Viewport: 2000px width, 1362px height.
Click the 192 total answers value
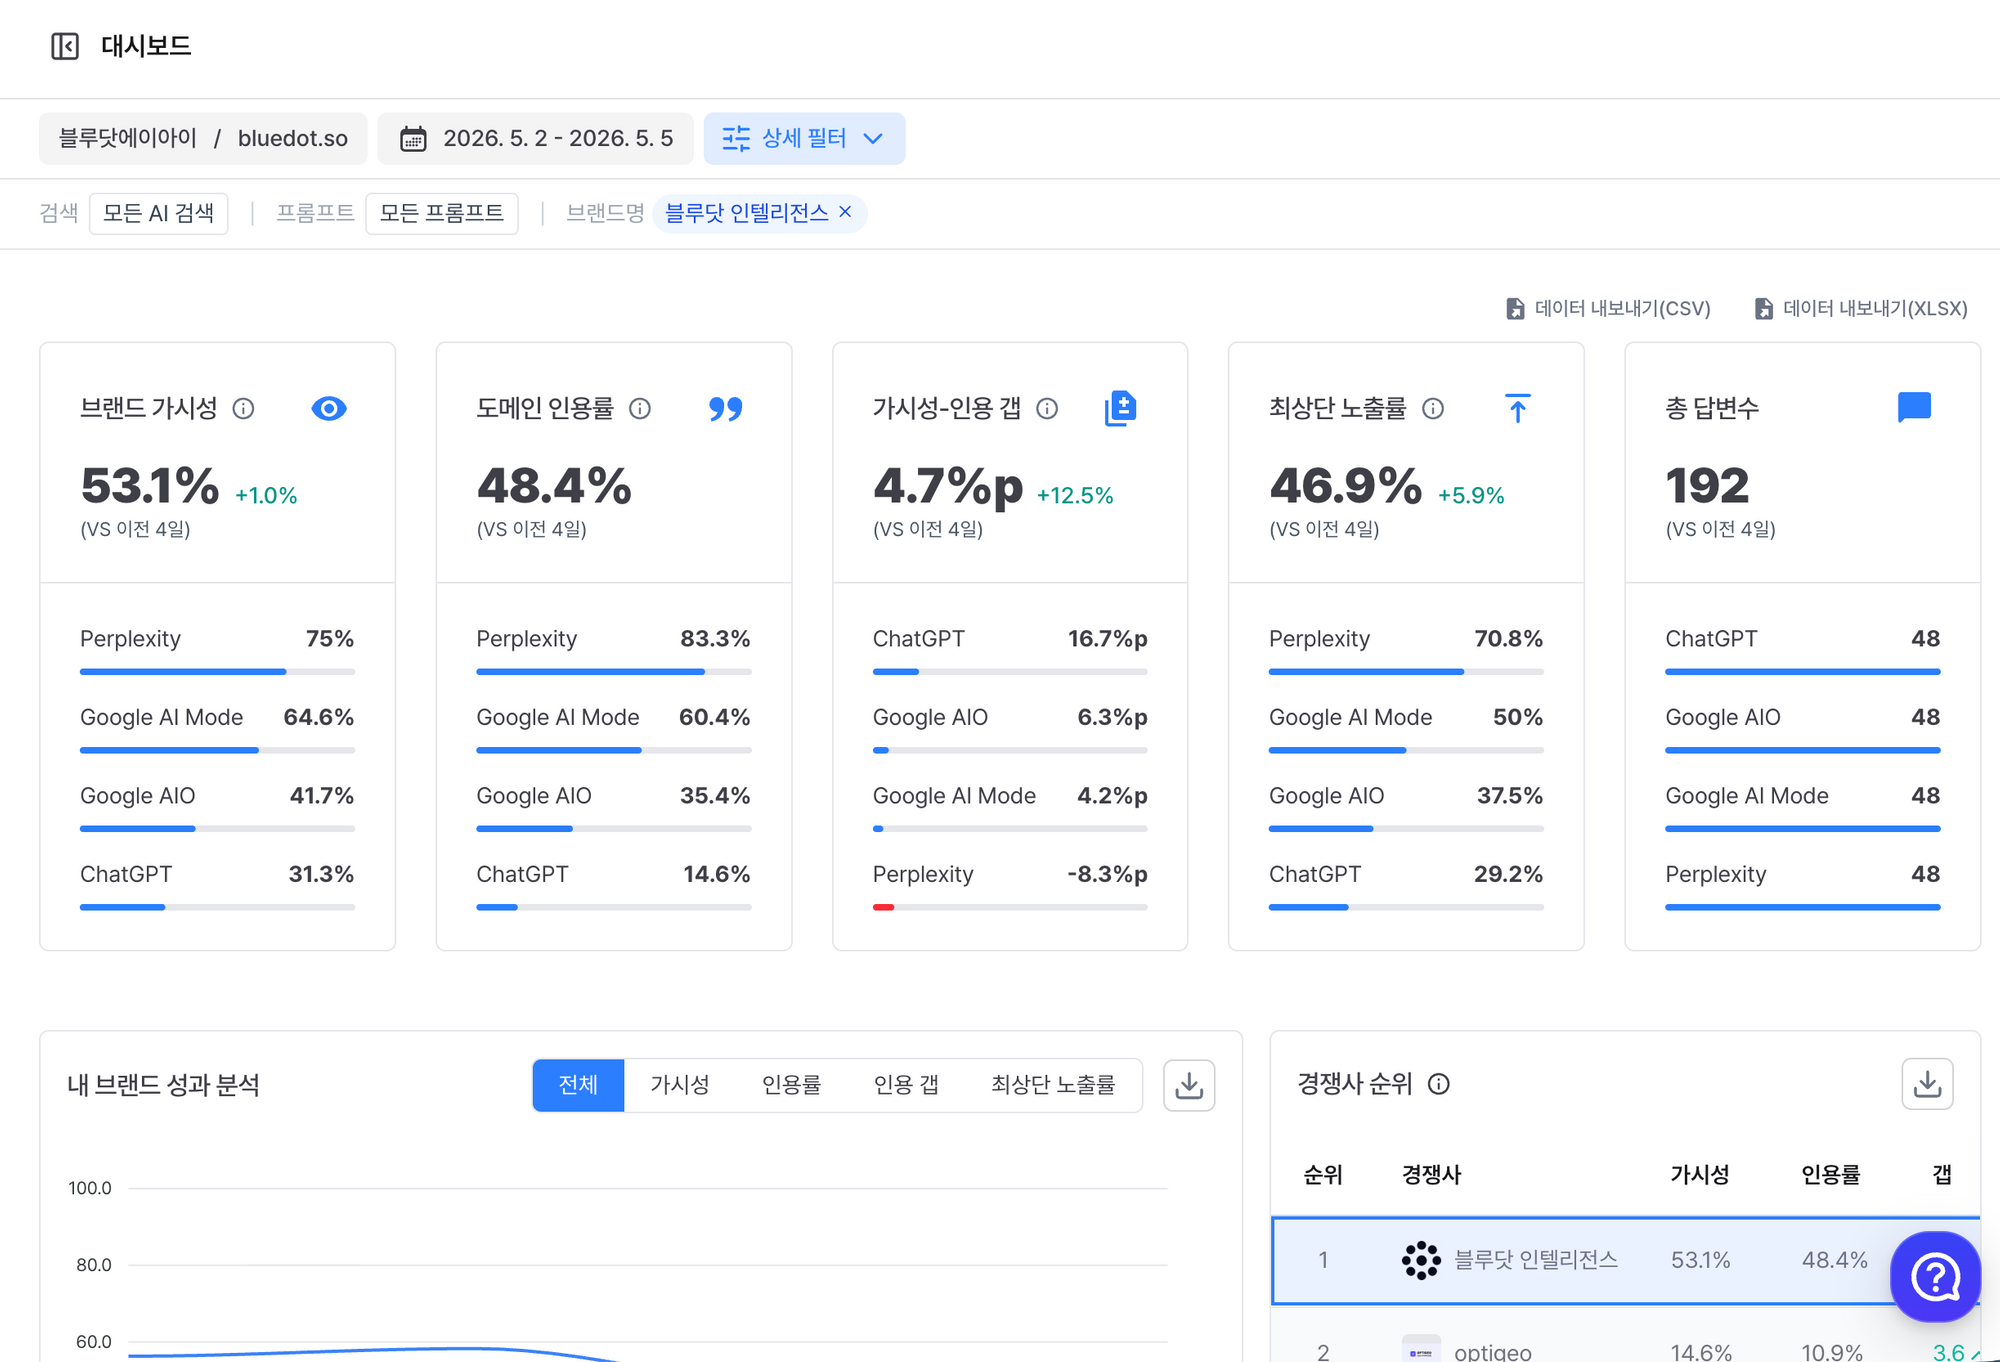tap(1707, 486)
